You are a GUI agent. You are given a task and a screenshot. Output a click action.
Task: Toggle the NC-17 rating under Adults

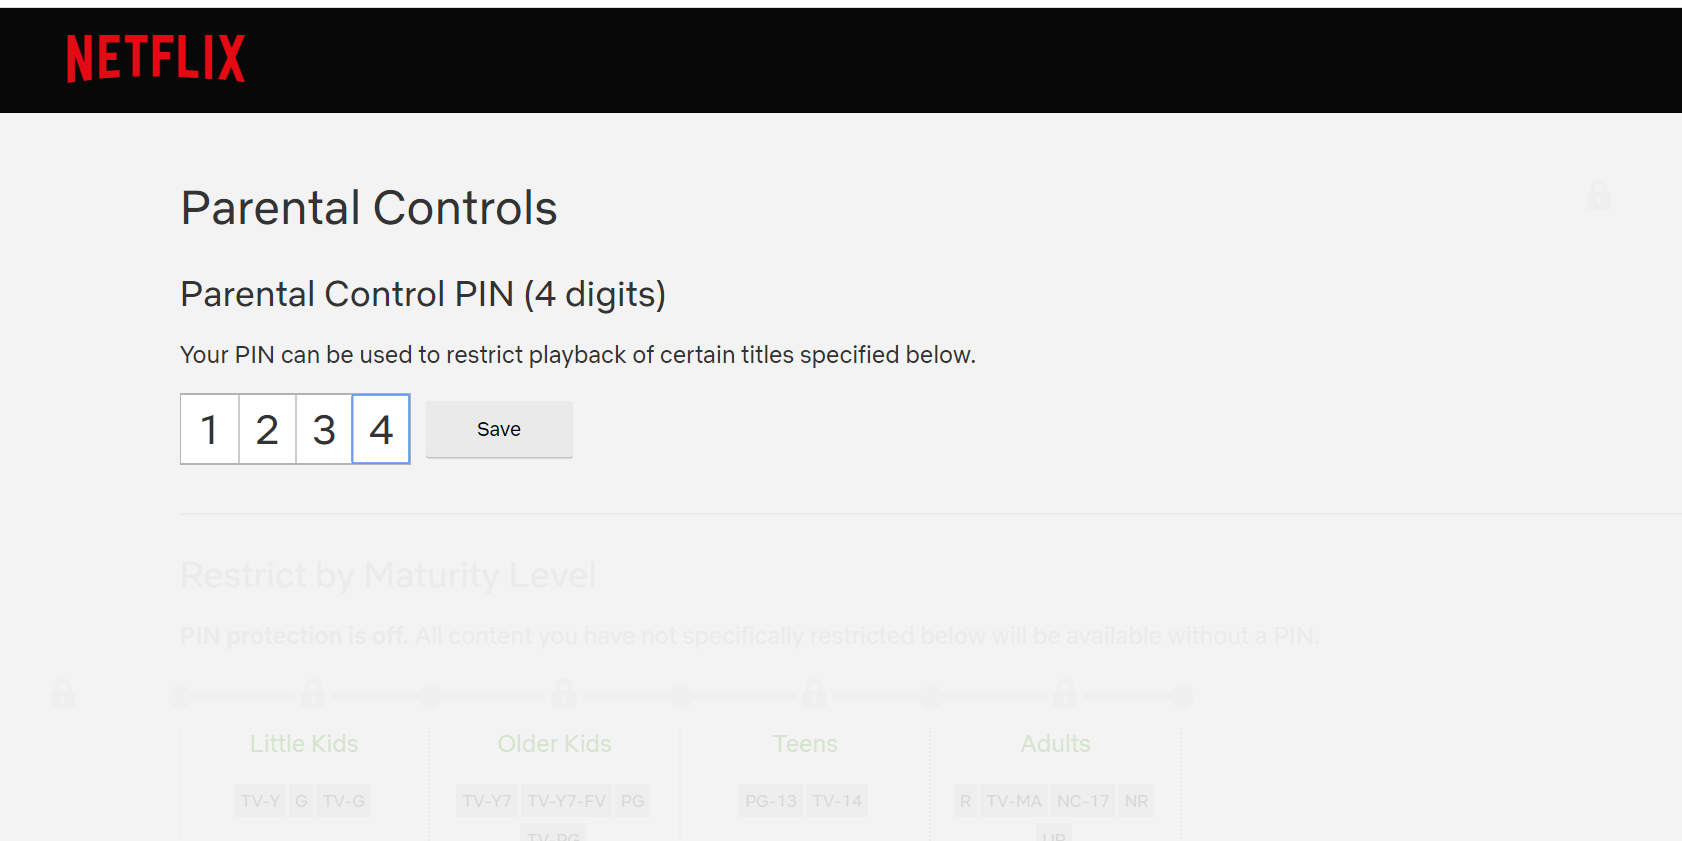(1083, 800)
